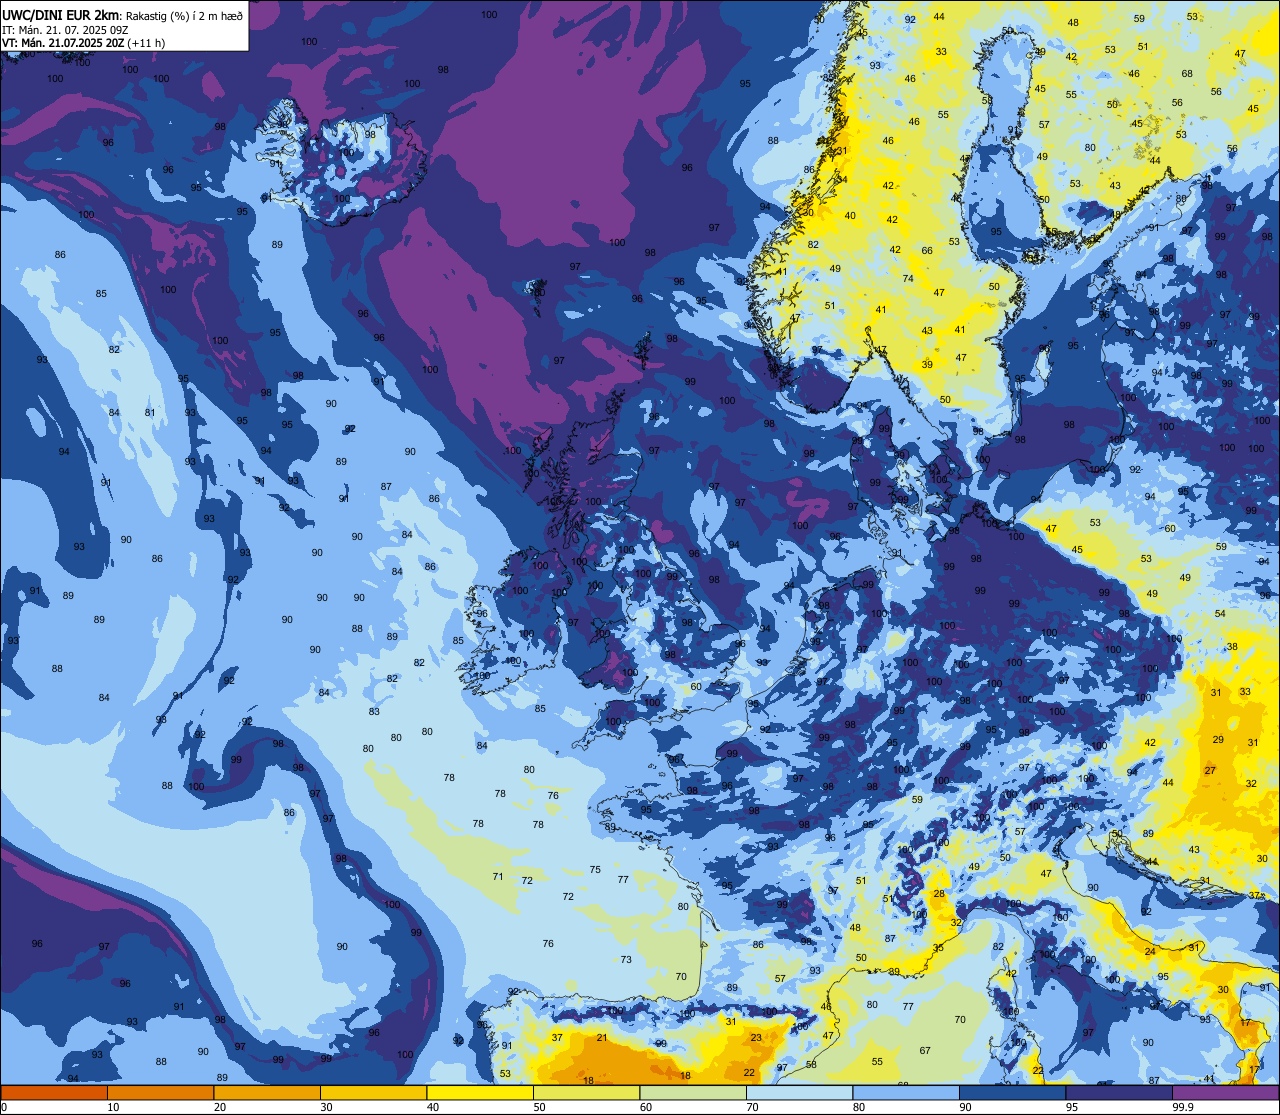This screenshot has height=1115, width=1280.
Task: Select the 'Rakastig (%) í 2 m hæð' label
Action: tap(184, 15)
